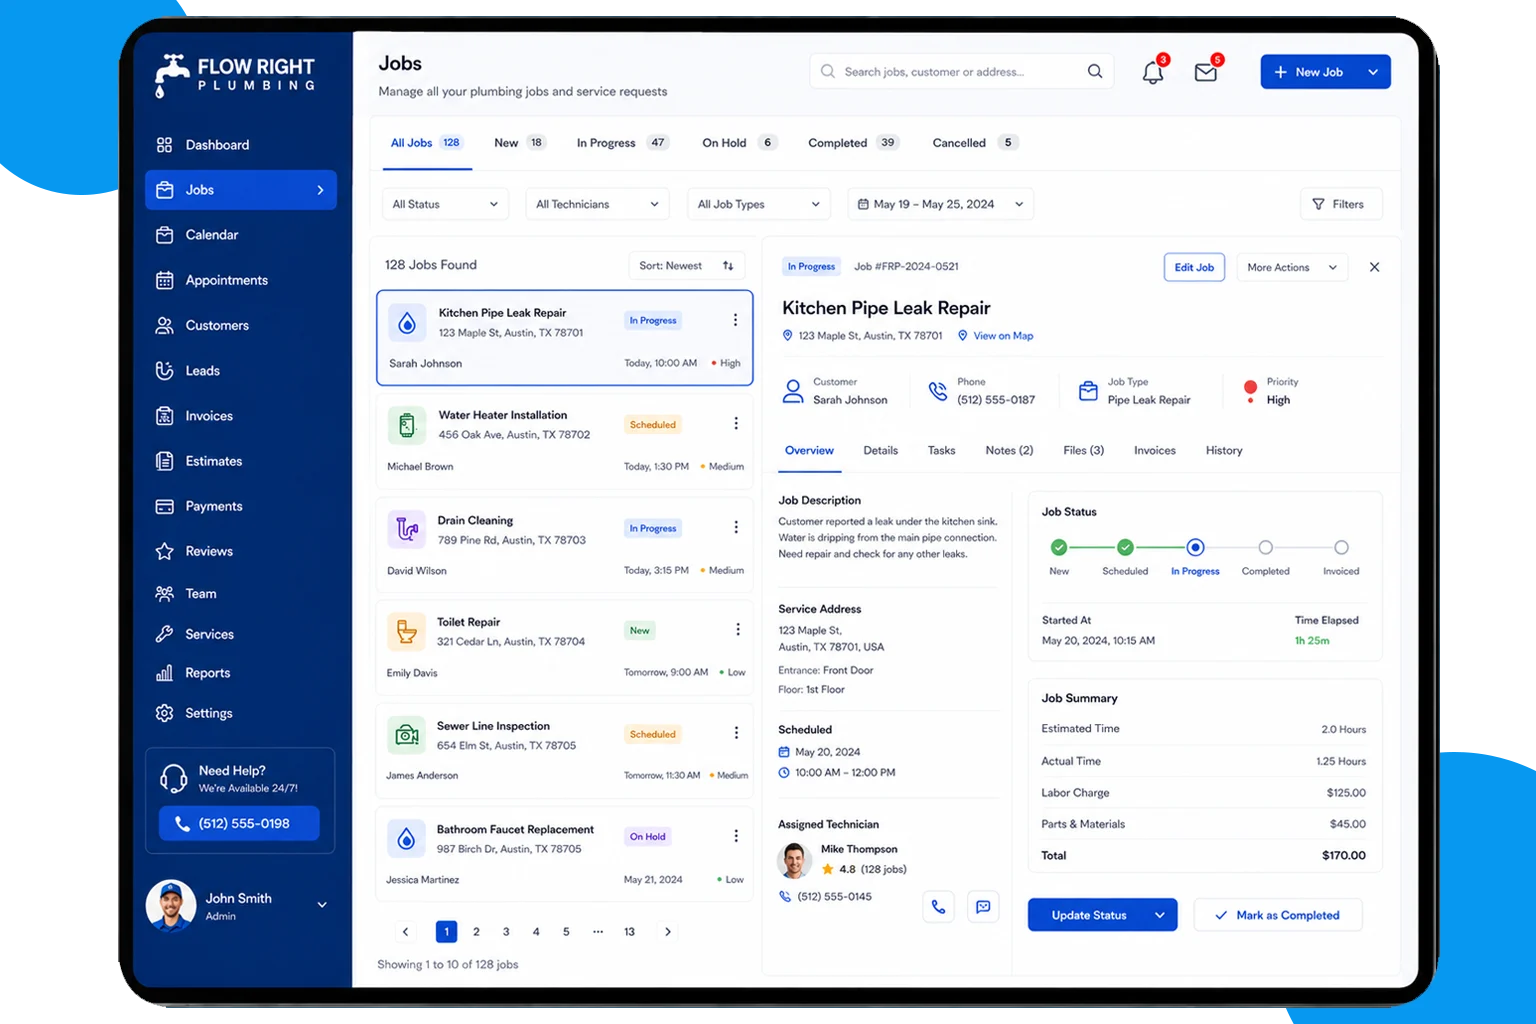Open options menu for Drain Cleaning job
1536x1024 pixels.
click(x=736, y=527)
